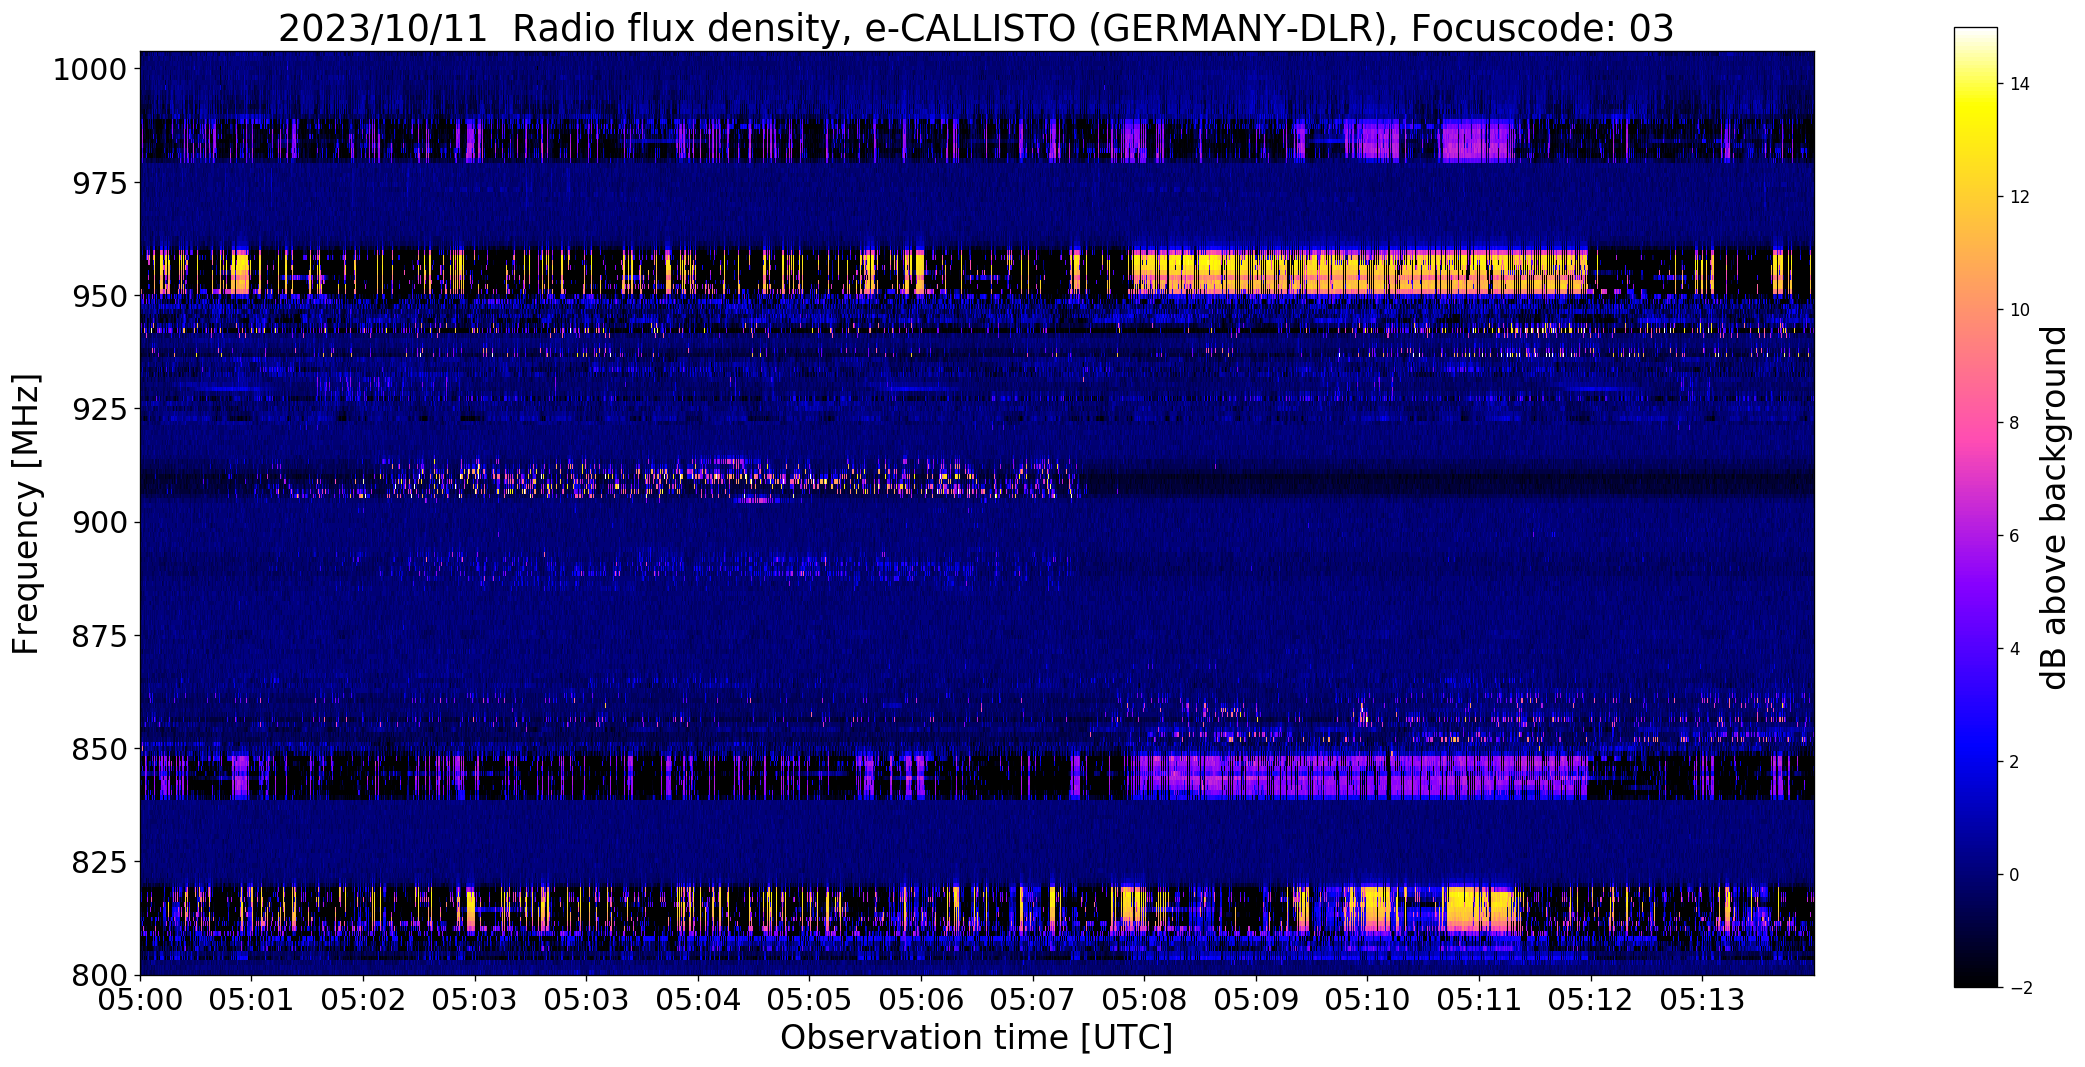
Task: Select the 850 MHz y-axis tick label
Action: click(x=100, y=749)
